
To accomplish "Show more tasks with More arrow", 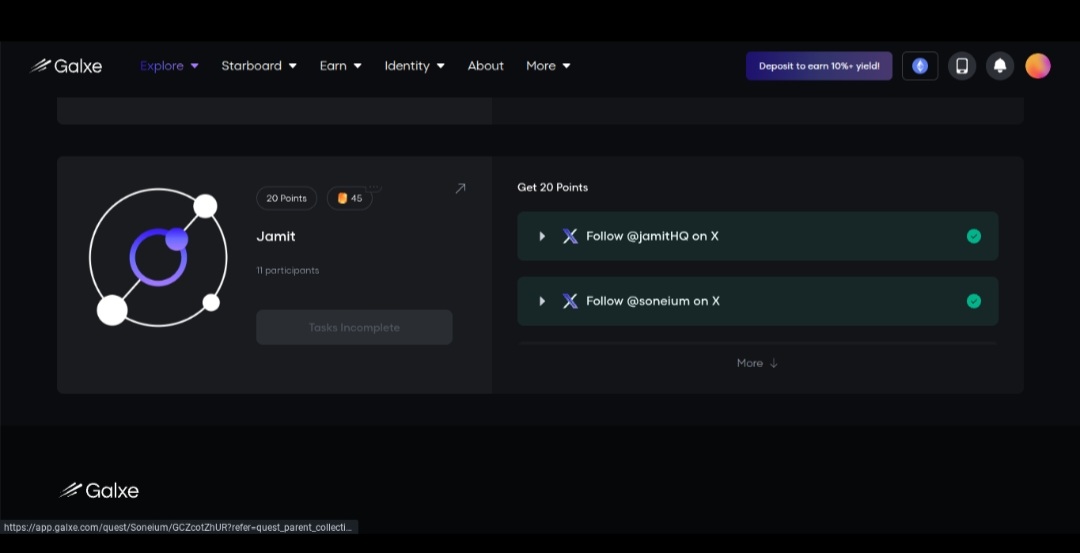I will [x=758, y=363].
